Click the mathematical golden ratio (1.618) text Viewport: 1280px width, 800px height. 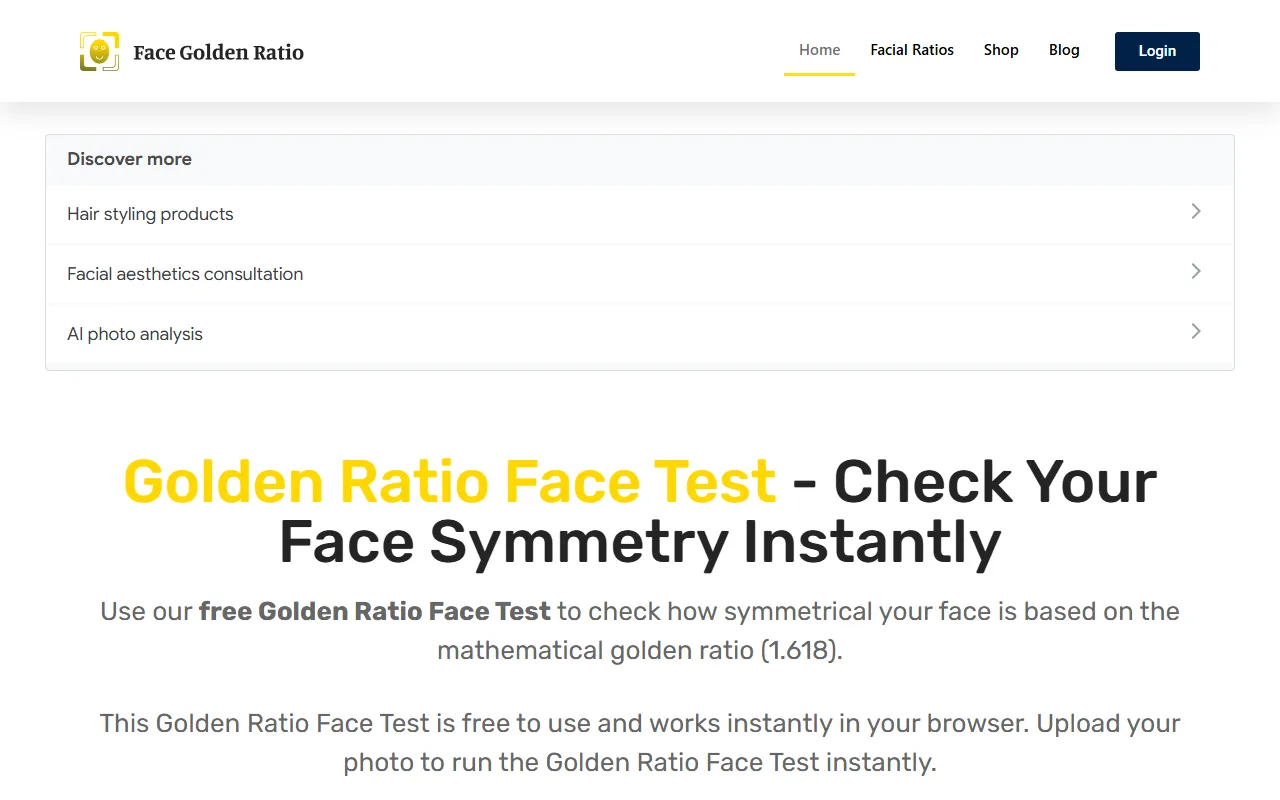pyautogui.click(x=639, y=650)
